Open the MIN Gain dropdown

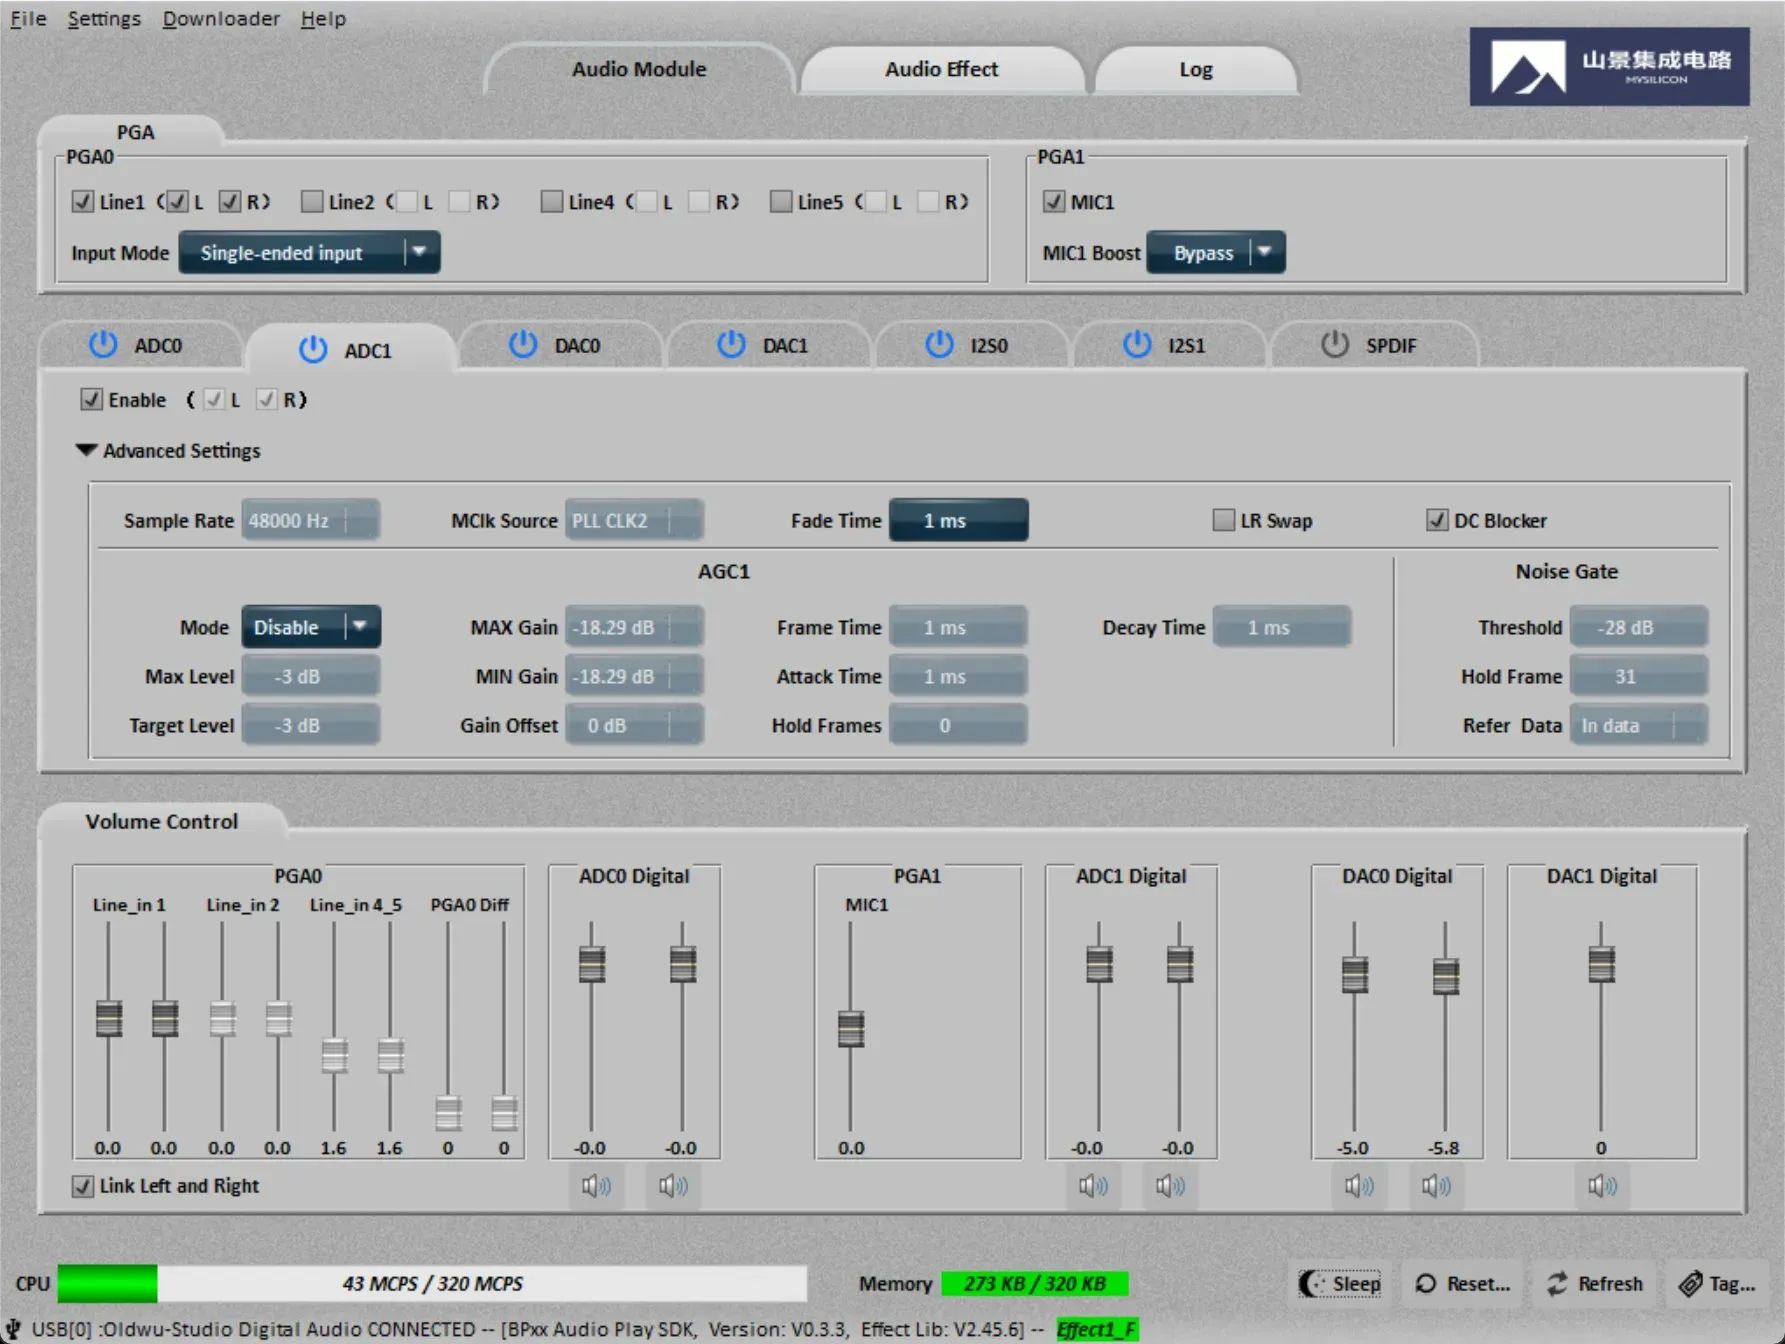click(635, 676)
